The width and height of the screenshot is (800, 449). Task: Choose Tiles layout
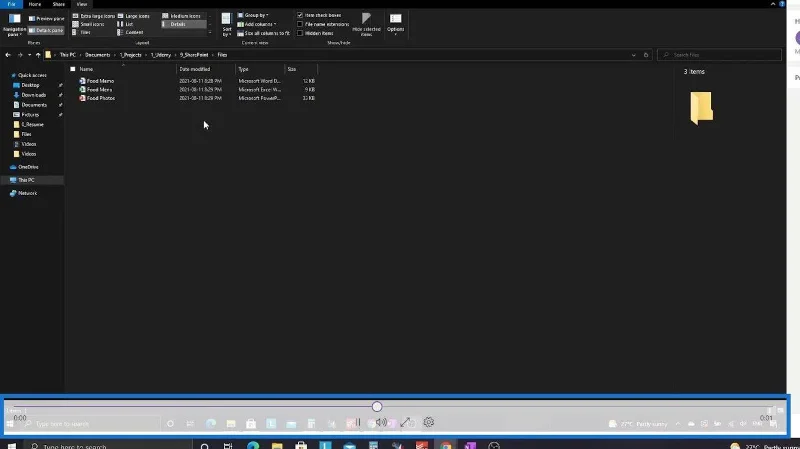[82, 32]
